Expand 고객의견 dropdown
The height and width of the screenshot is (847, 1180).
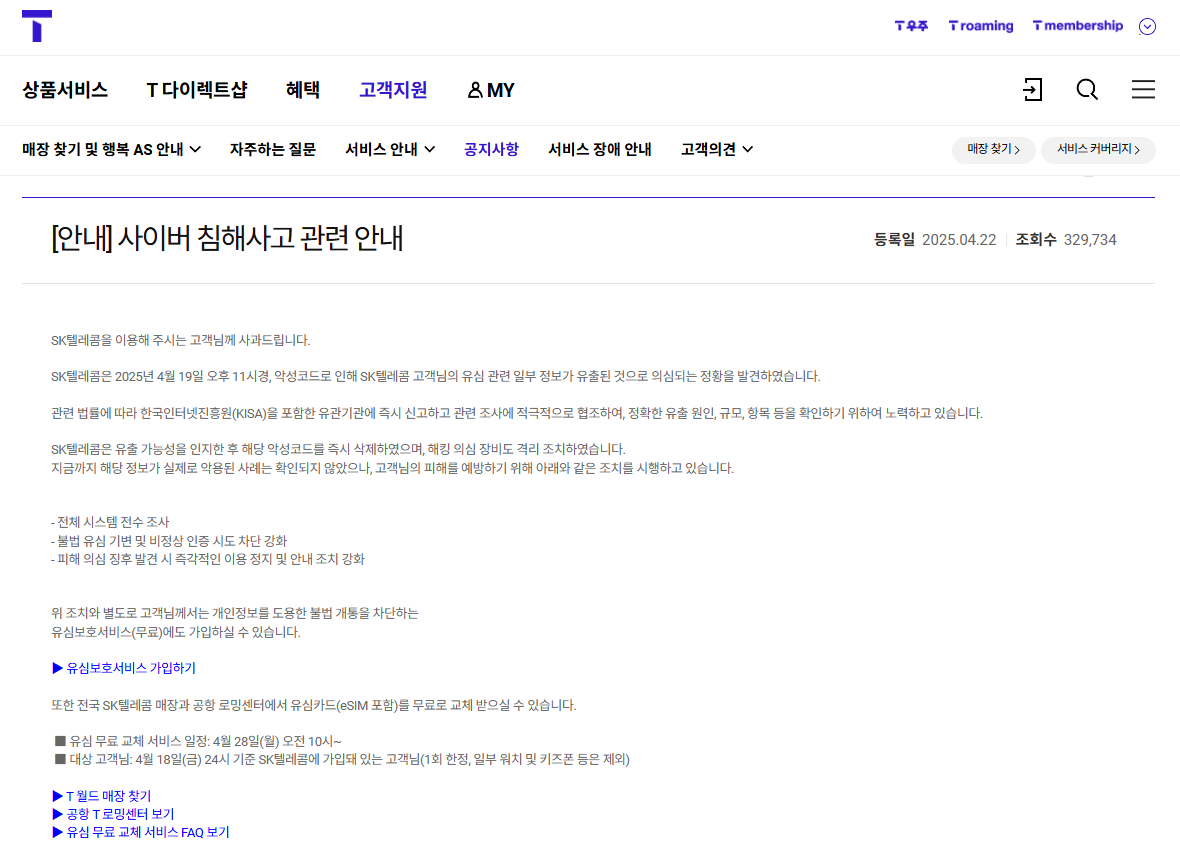716,150
